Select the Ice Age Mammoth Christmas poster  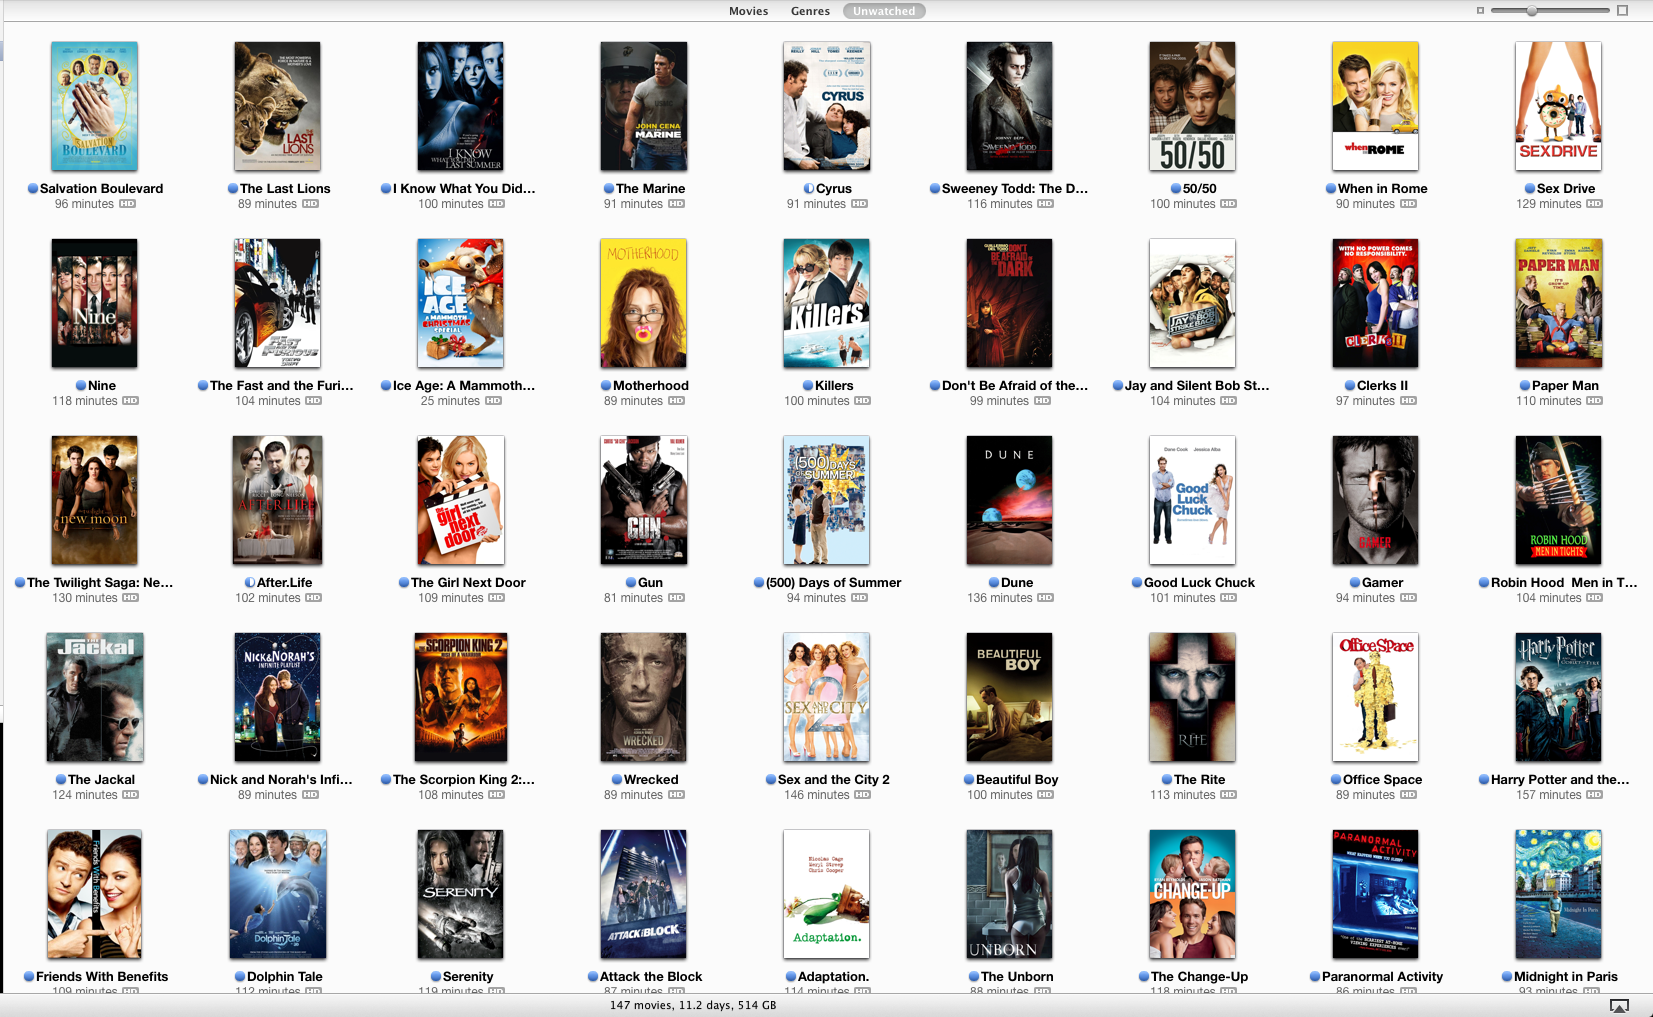pos(460,303)
